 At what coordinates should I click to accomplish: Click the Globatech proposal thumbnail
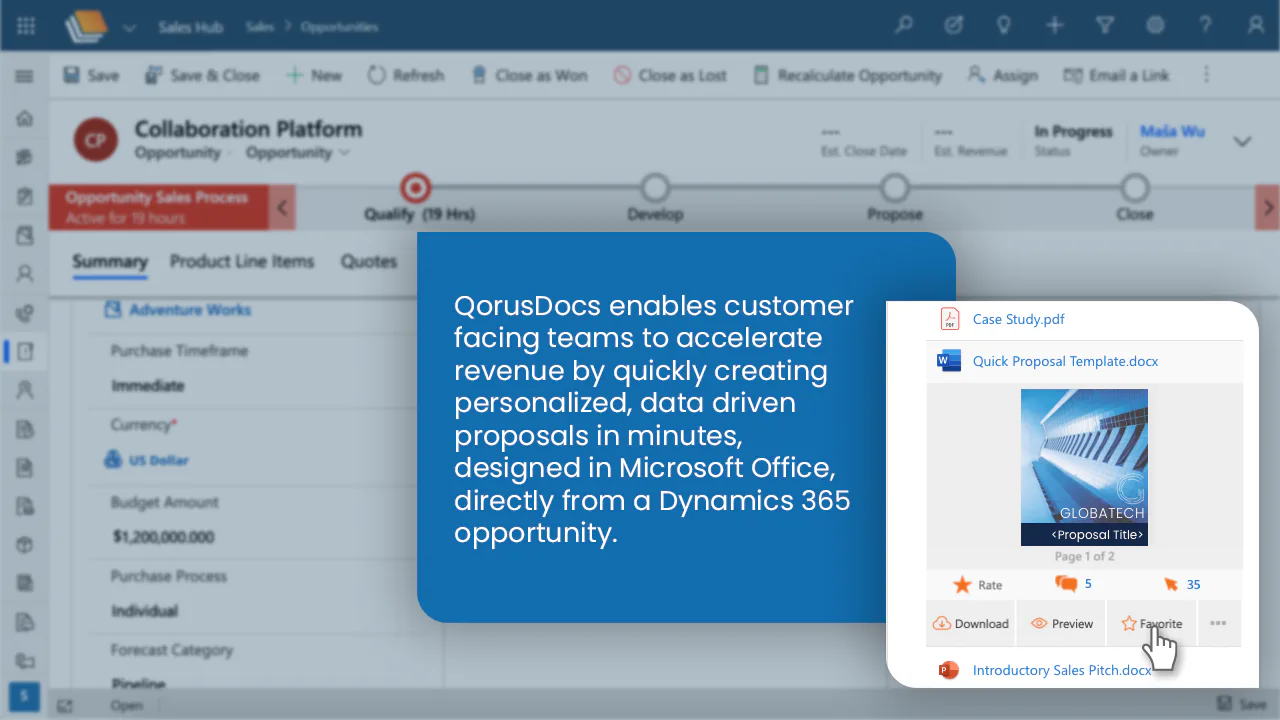[x=1084, y=467]
